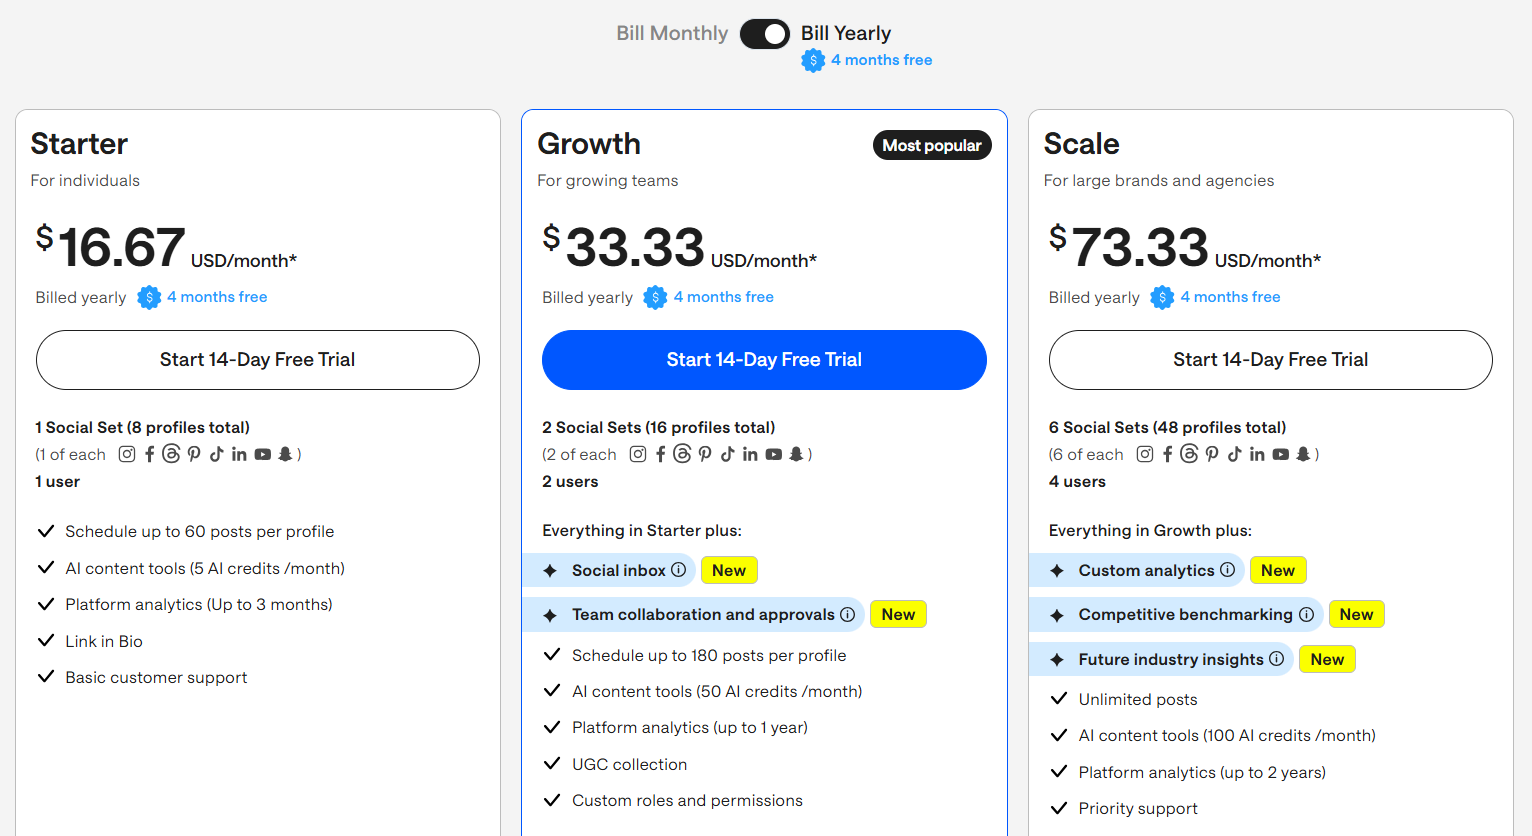Click the Pinterest icon in Growth plan
This screenshot has height=836, width=1532.
[x=705, y=454]
